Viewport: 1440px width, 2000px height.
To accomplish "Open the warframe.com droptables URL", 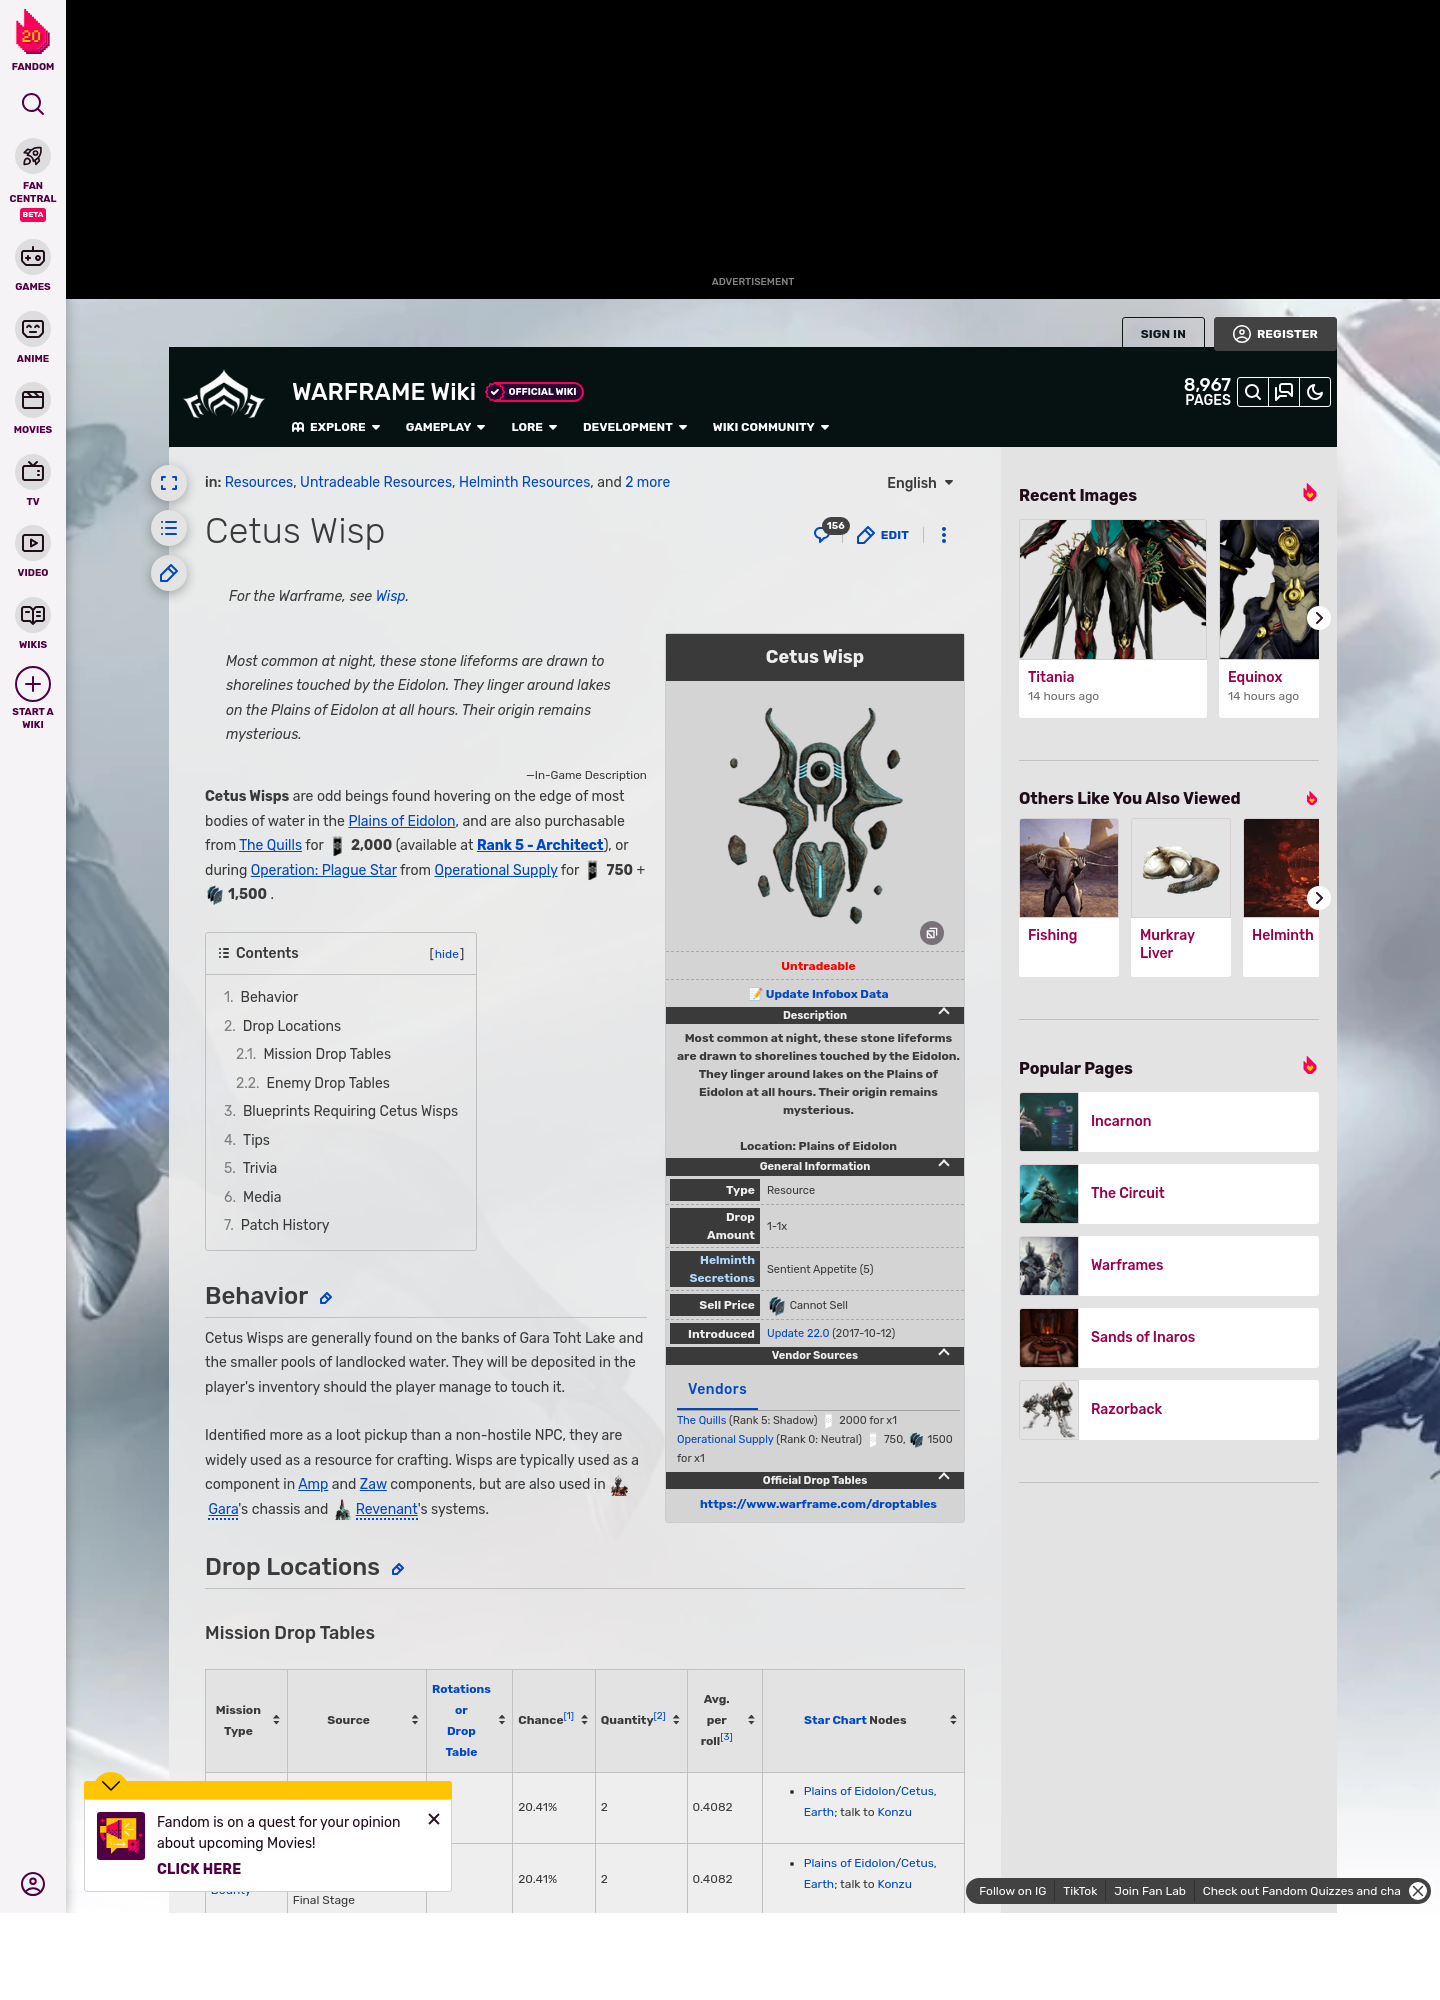I will tap(818, 1504).
